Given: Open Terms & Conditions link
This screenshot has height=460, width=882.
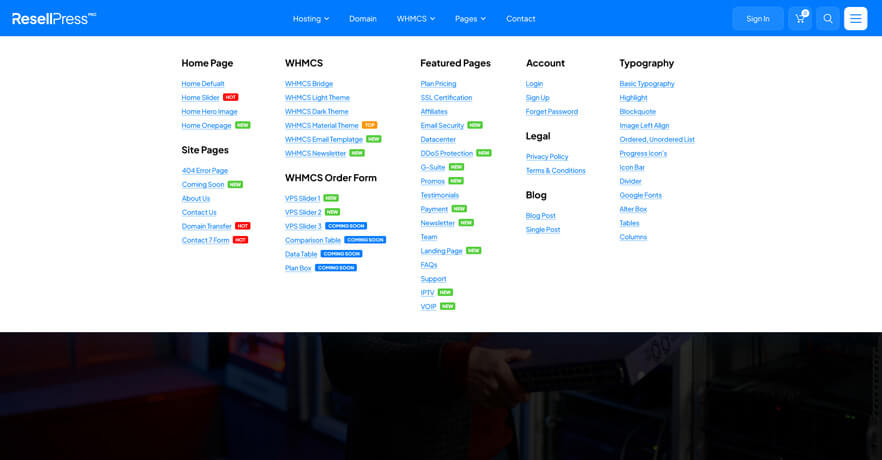Looking at the screenshot, I should point(556,170).
